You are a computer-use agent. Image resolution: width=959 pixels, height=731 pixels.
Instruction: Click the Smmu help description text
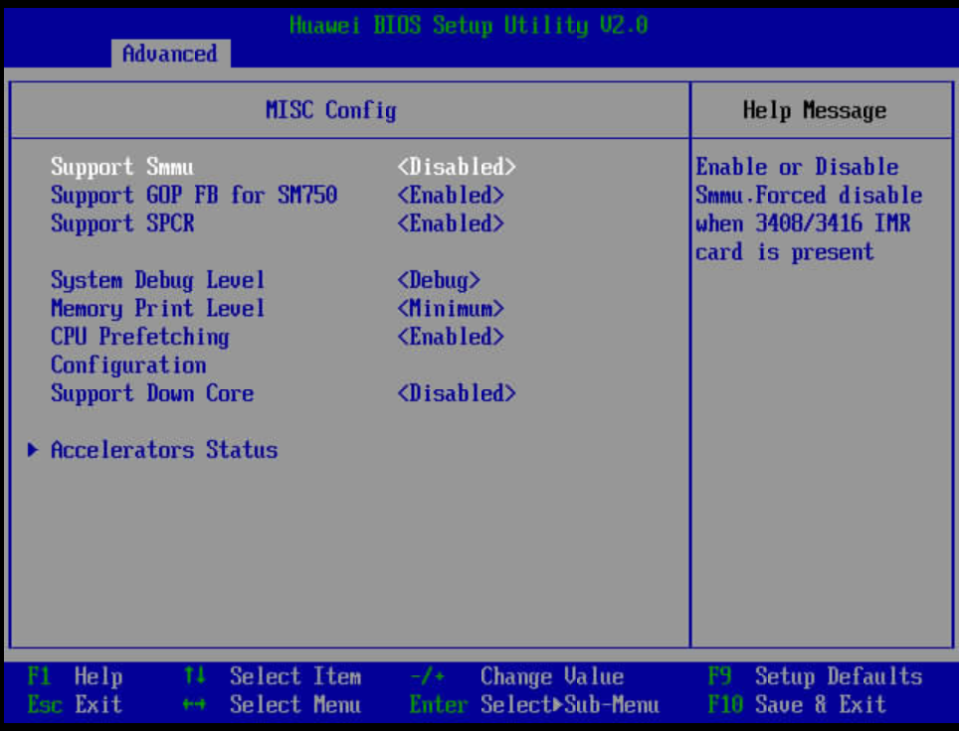click(809, 209)
